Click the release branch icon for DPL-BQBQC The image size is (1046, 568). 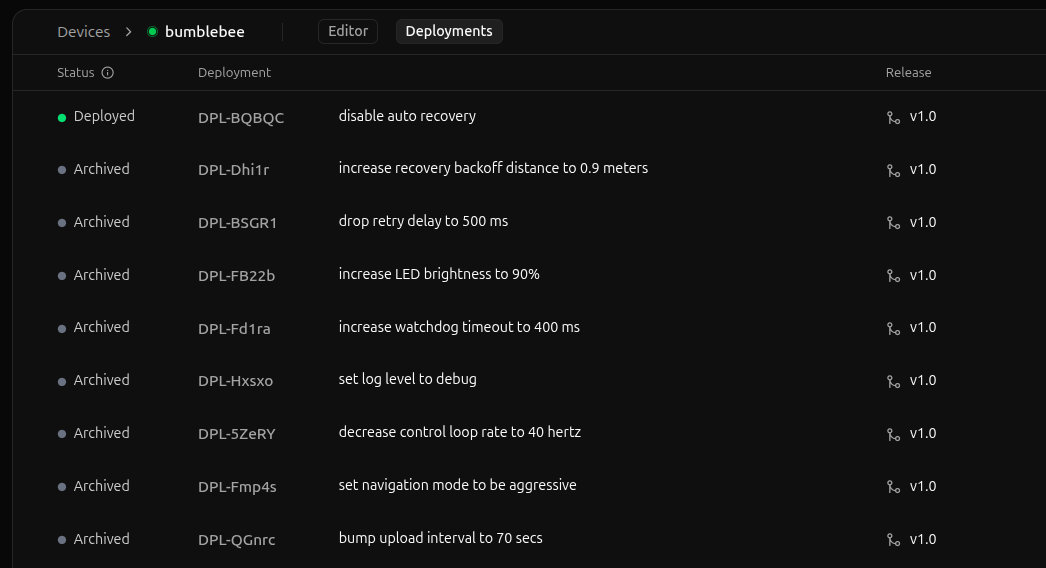coord(893,117)
